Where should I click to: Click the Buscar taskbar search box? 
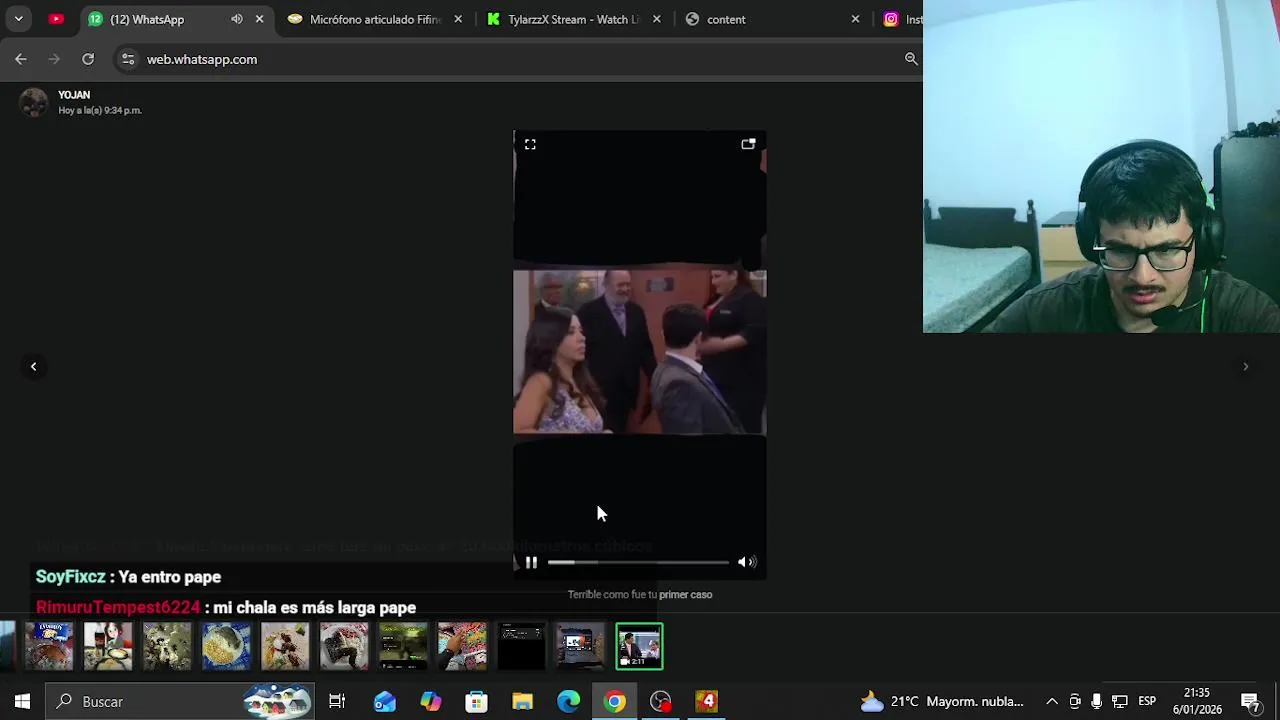tap(180, 701)
